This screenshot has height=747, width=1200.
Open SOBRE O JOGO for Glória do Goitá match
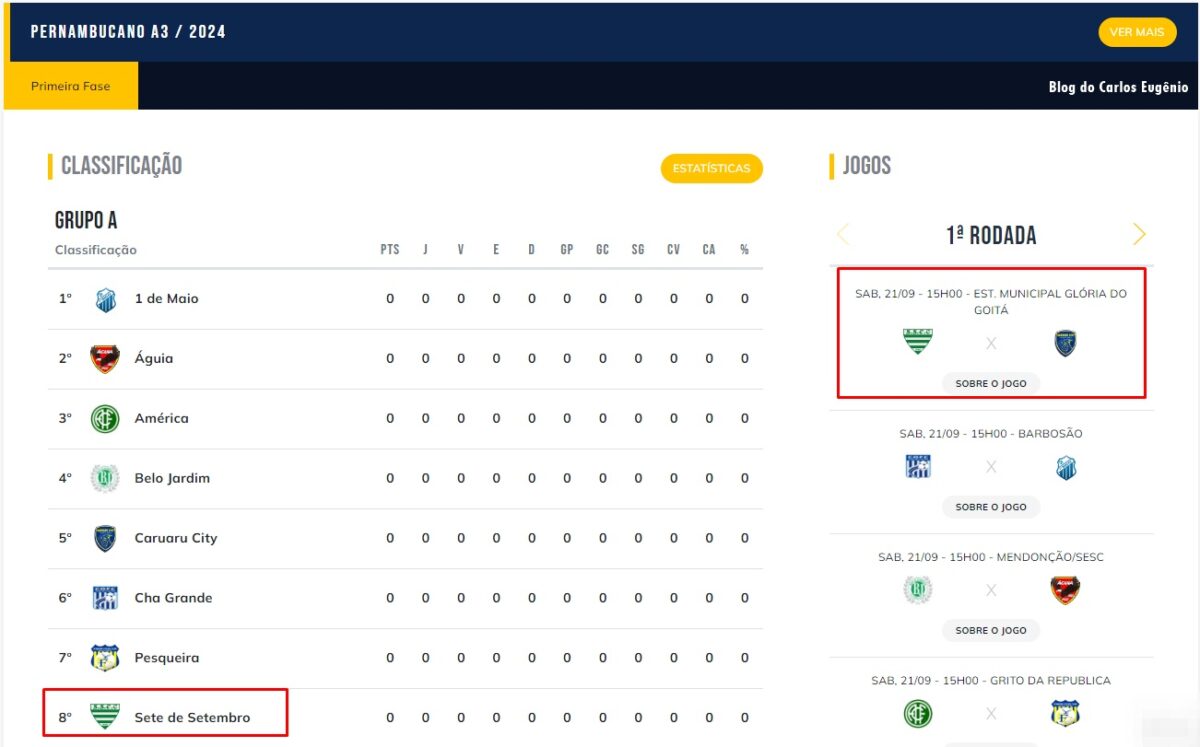tap(991, 384)
